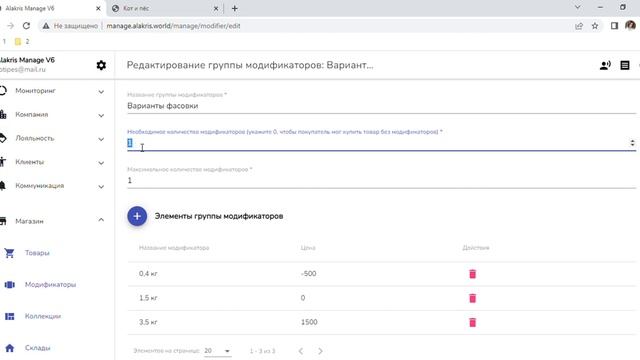Edit modifier group name field
Viewport: 640px width, 360px height.
tap(381, 106)
